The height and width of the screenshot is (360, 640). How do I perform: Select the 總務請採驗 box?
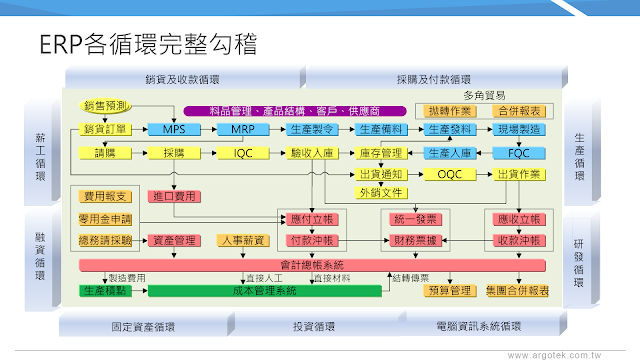pos(105,240)
